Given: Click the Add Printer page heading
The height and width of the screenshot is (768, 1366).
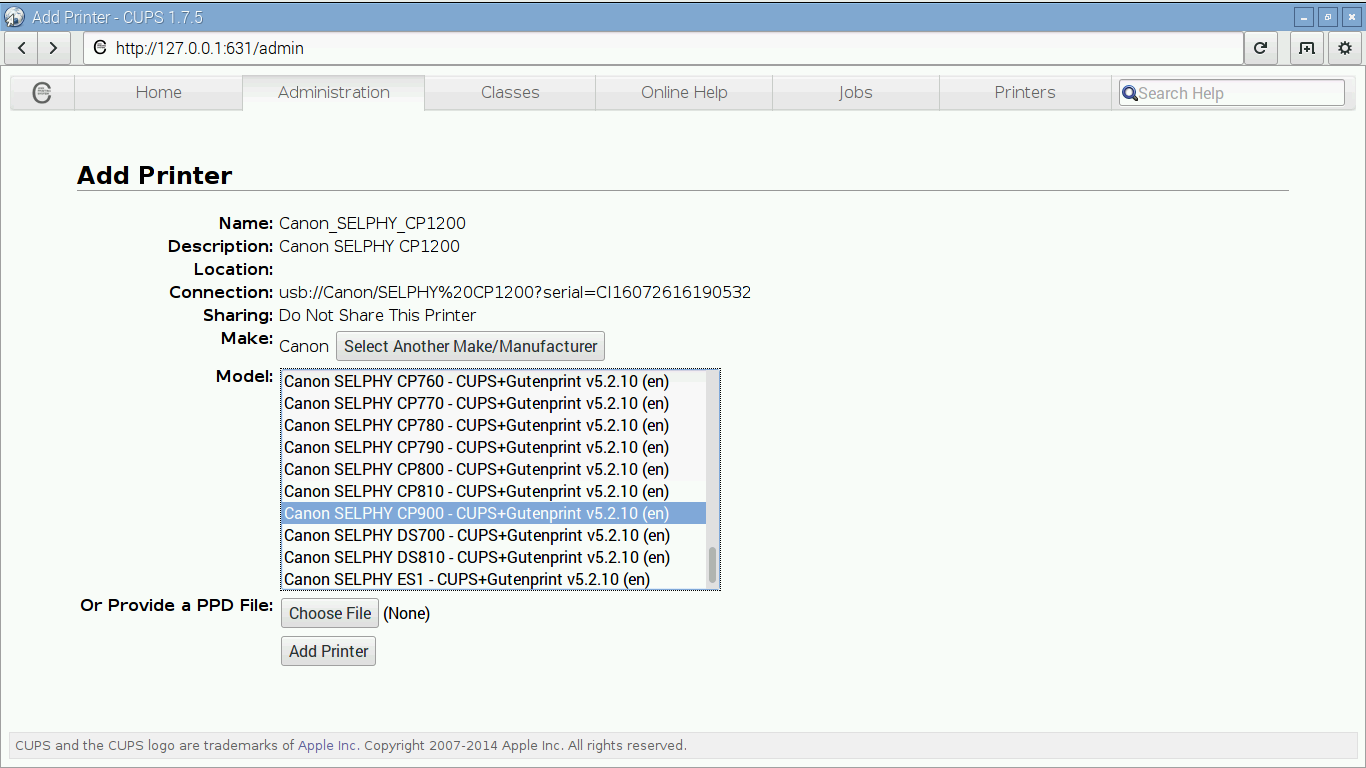Looking at the screenshot, I should [155, 175].
